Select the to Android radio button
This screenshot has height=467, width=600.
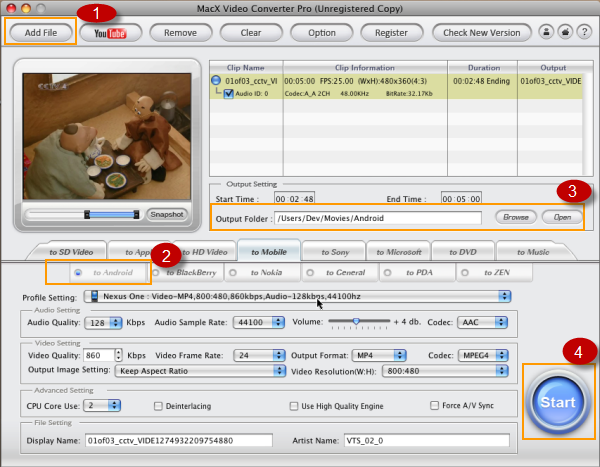coord(78,273)
